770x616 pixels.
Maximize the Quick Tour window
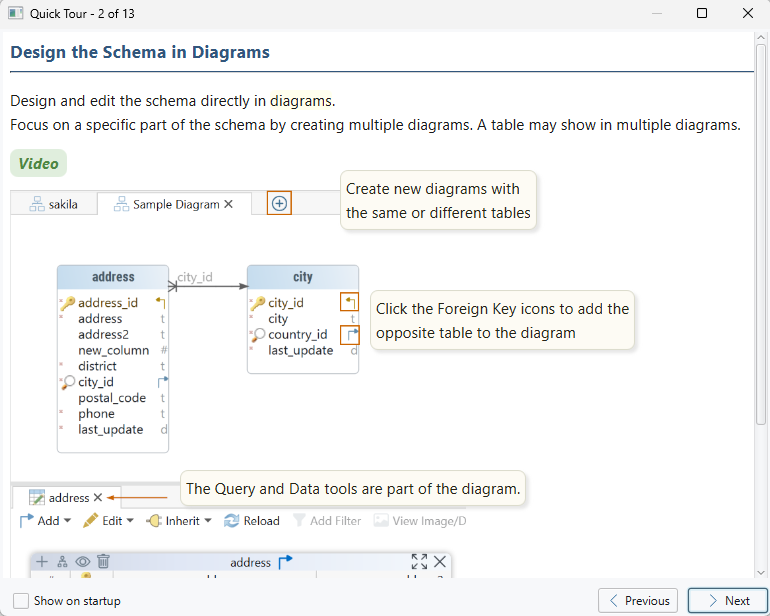[x=702, y=13]
